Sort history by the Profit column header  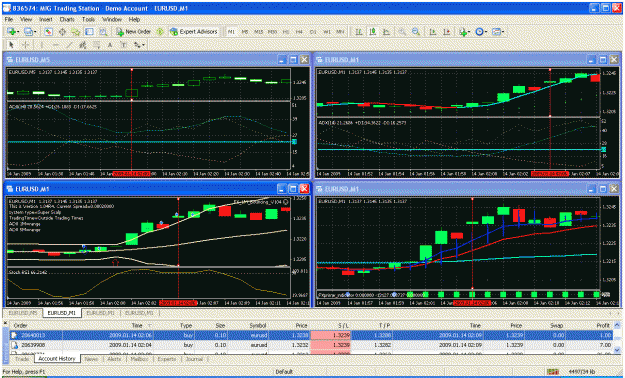coord(603,325)
